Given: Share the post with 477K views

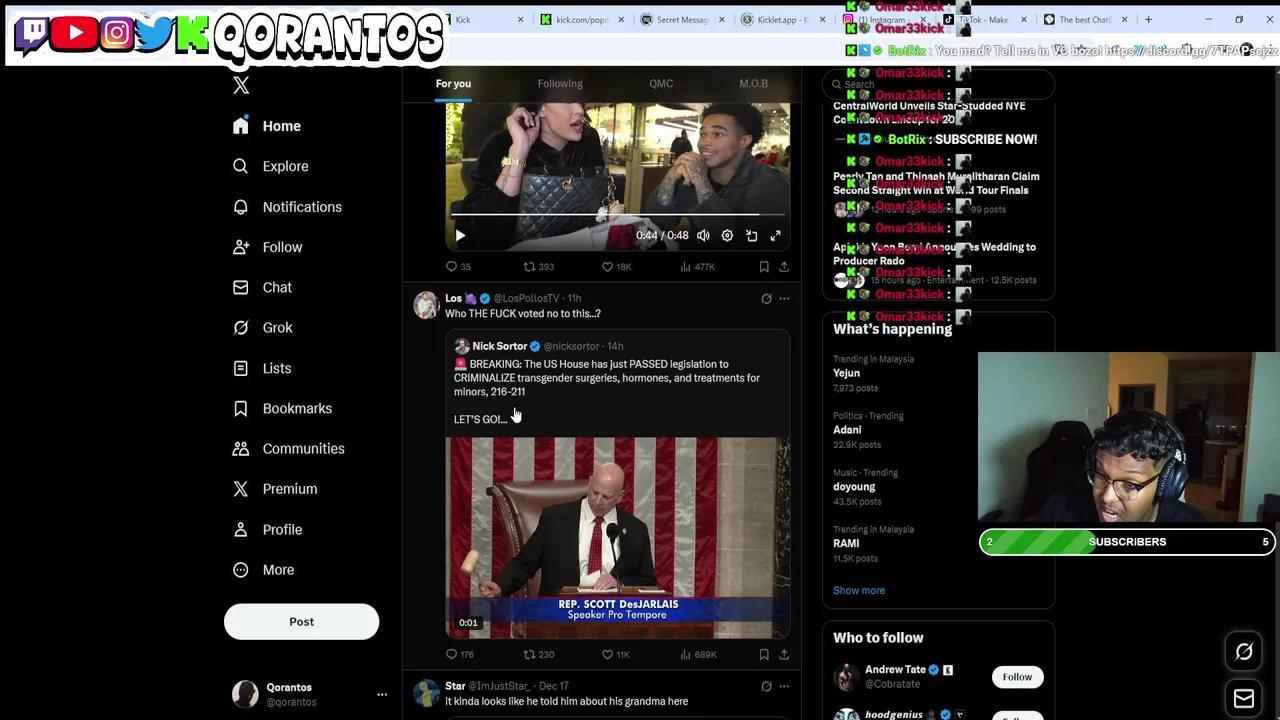Looking at the screenshot, I should (x=784, y=267).
